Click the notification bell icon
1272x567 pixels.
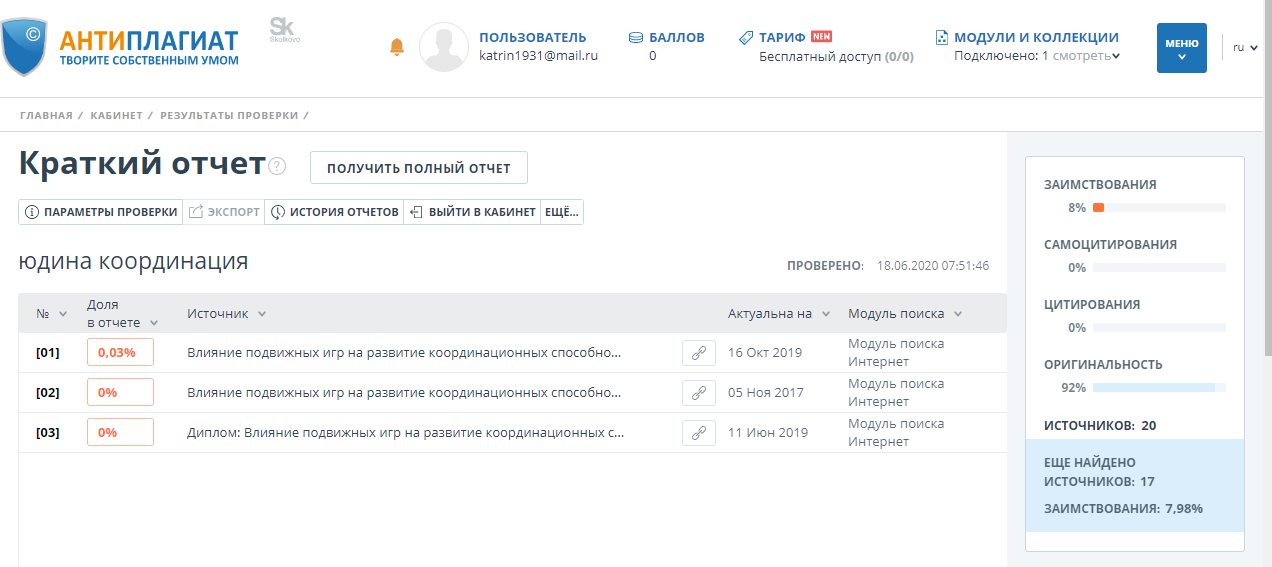(x=397, y=47)
